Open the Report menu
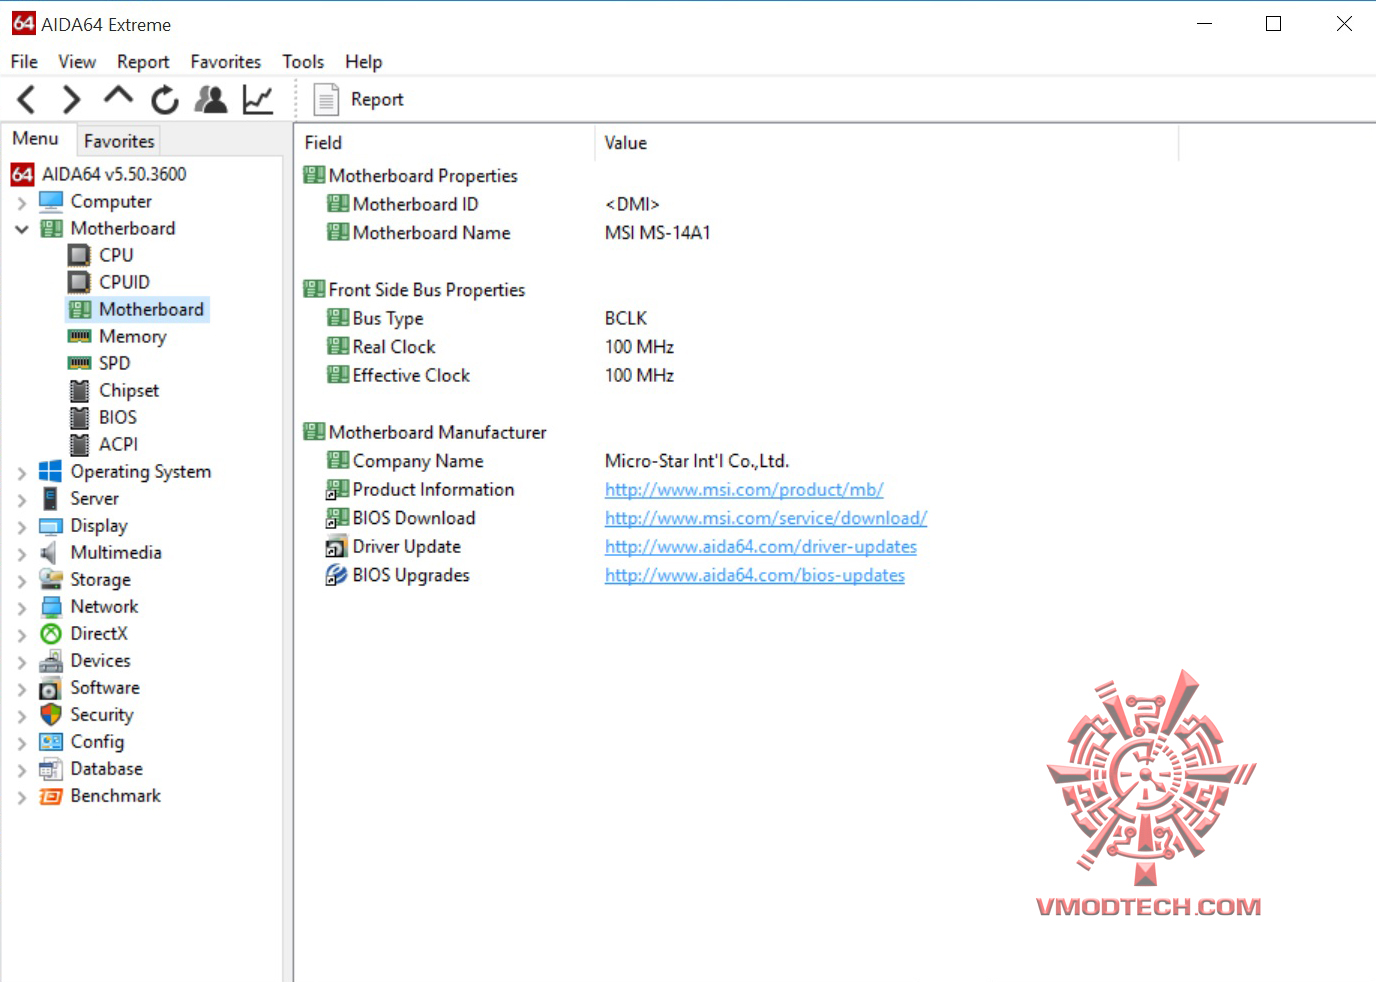The height and width of the screenshot is (982, 1376). pyautogui.click(x=143, y=62)
